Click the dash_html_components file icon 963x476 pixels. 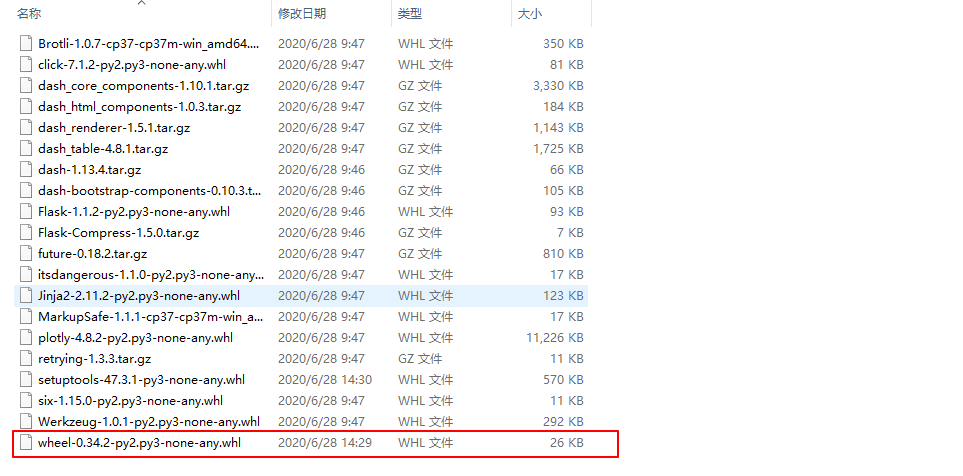(25, 106)
